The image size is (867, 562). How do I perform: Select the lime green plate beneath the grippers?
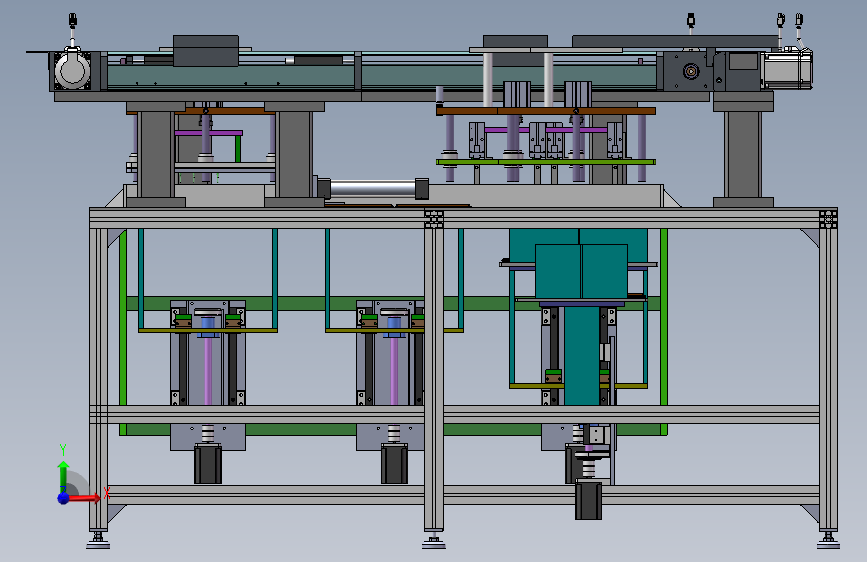pyautogui.click(x=546, y=162)
